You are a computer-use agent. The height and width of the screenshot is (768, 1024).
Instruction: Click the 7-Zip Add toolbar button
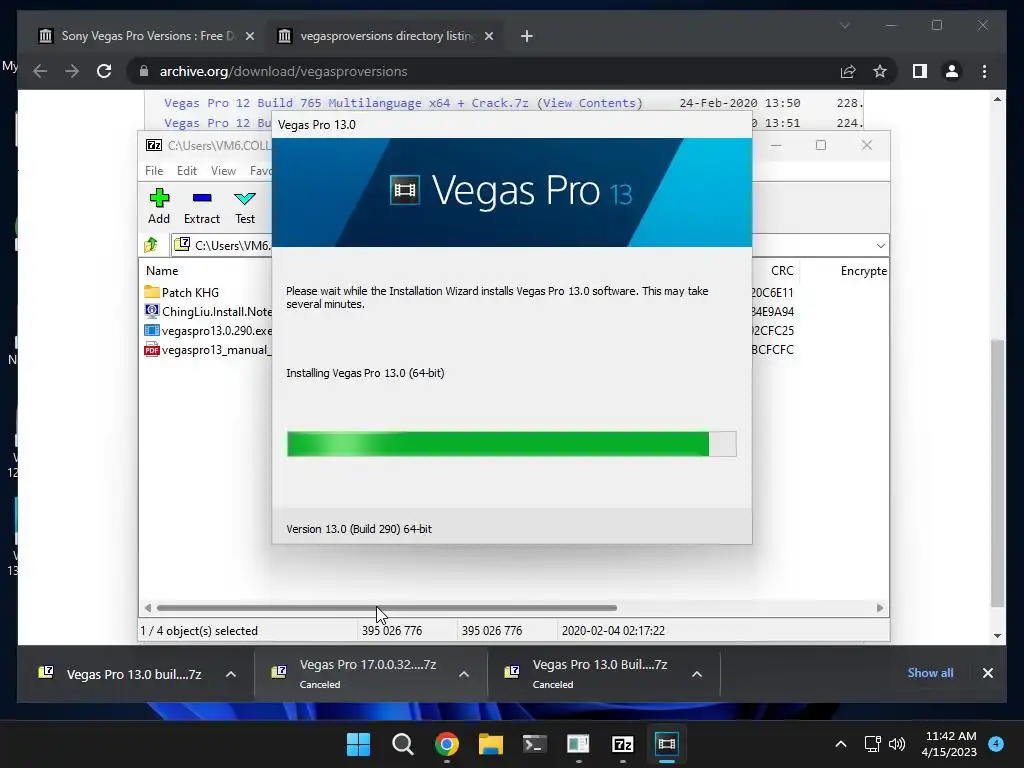159,206
